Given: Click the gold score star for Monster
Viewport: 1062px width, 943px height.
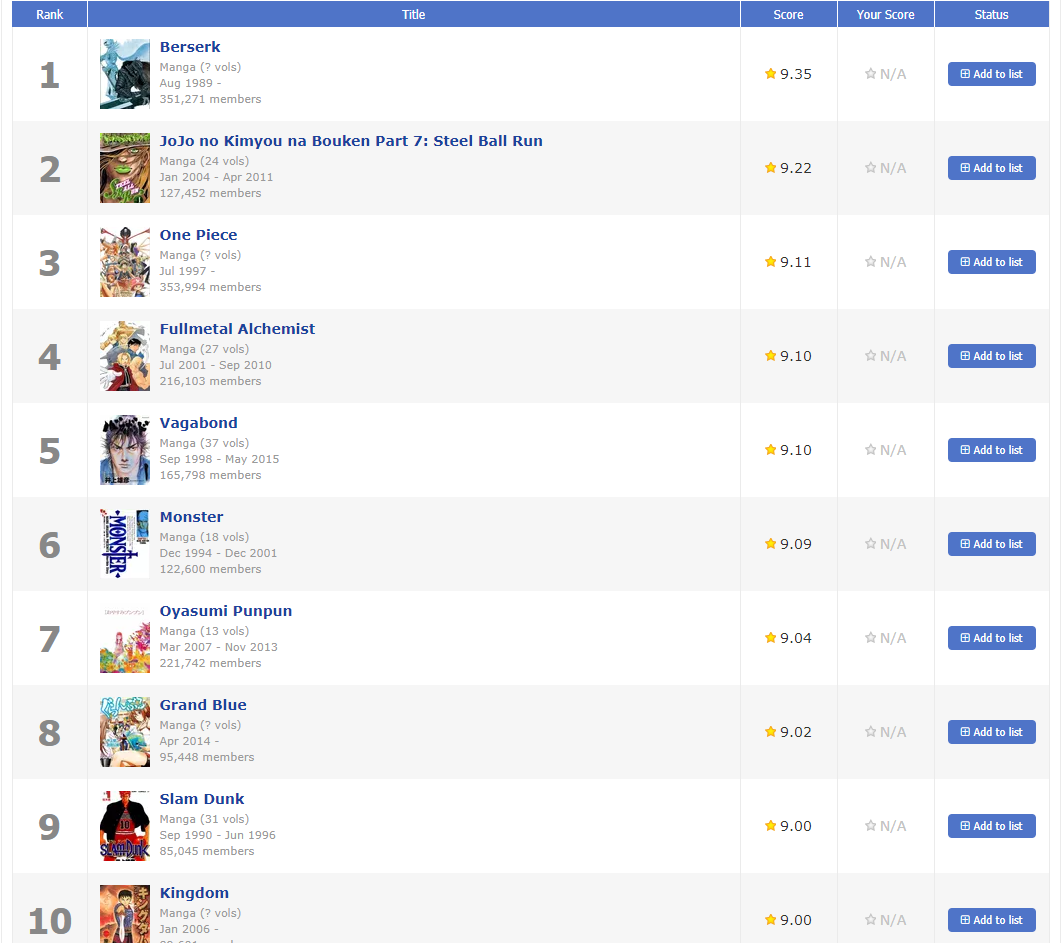Looking at the screenshot, I should 770,543.
